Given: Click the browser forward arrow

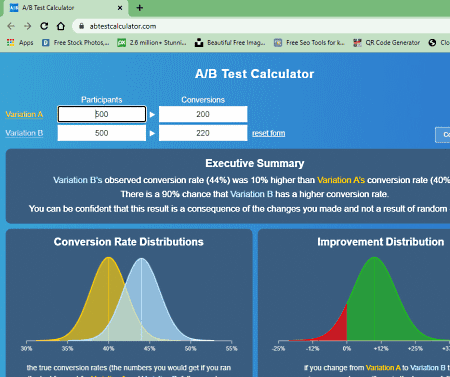Looking at the screenshot, I should pos(28,26).
